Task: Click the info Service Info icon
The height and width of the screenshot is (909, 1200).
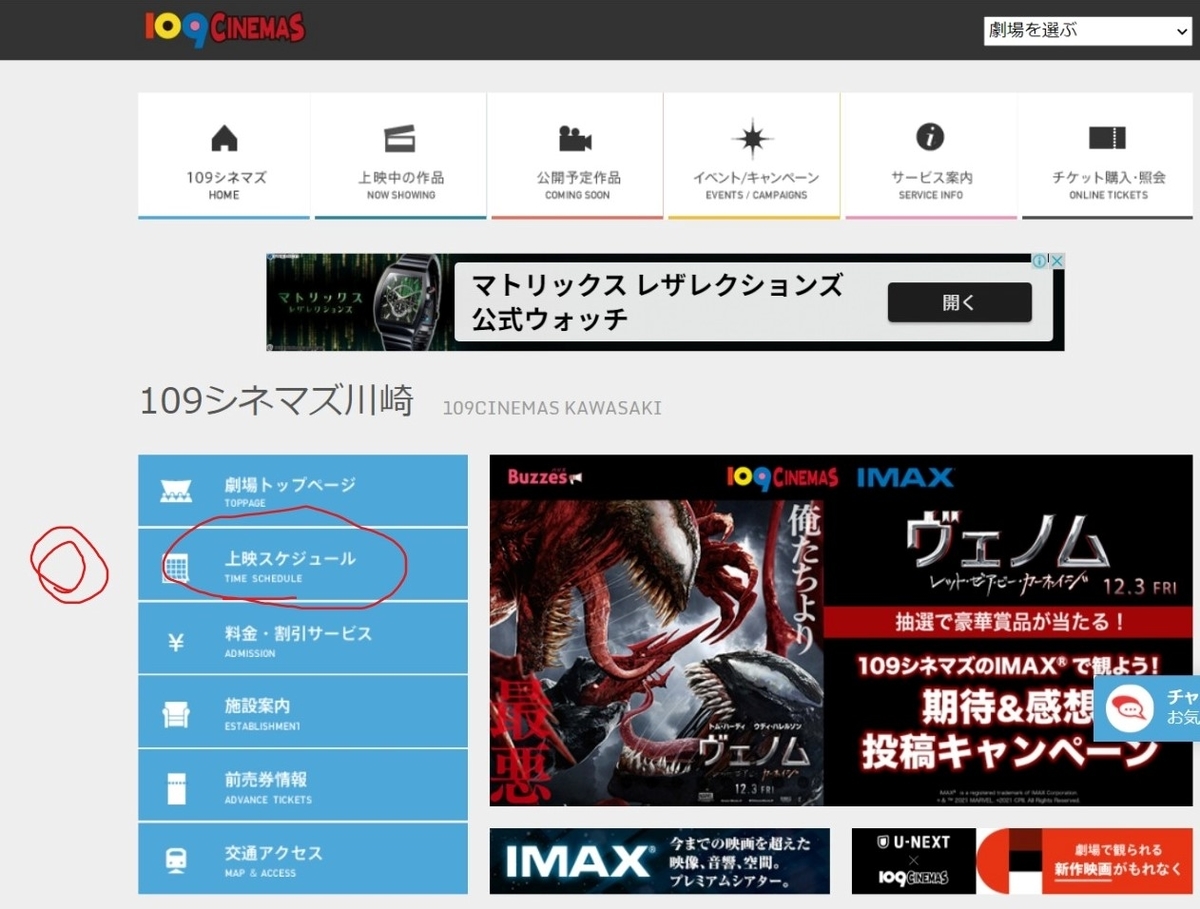Action: click(930, 137)
